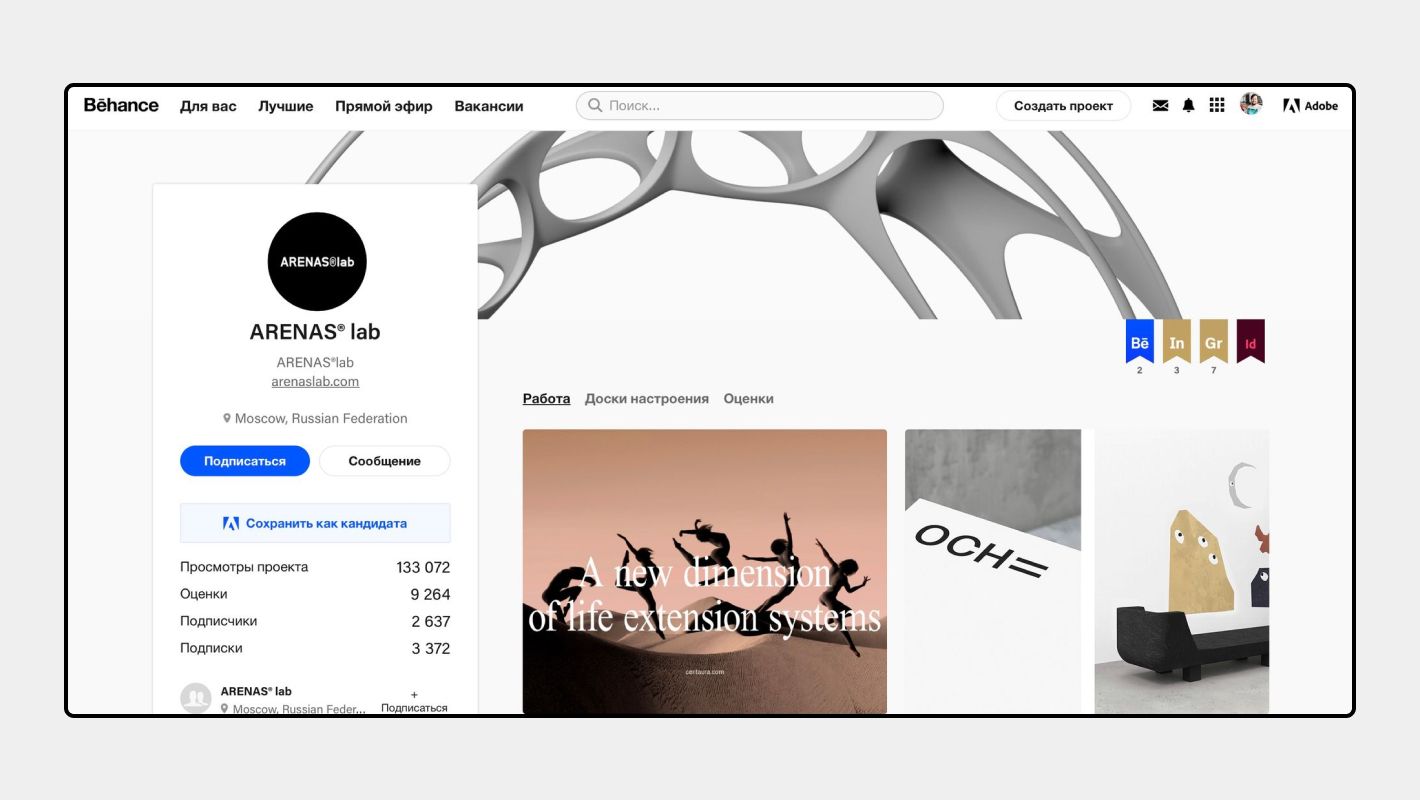Click the search magnifier icon
Screen dimensions: 1420x800
595,105
